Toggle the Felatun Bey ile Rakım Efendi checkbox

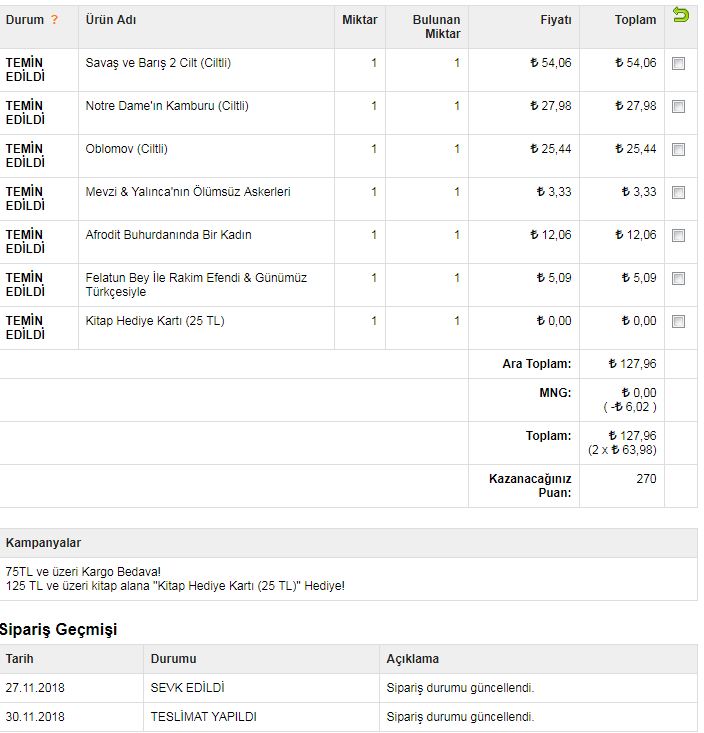click(679, 279)
